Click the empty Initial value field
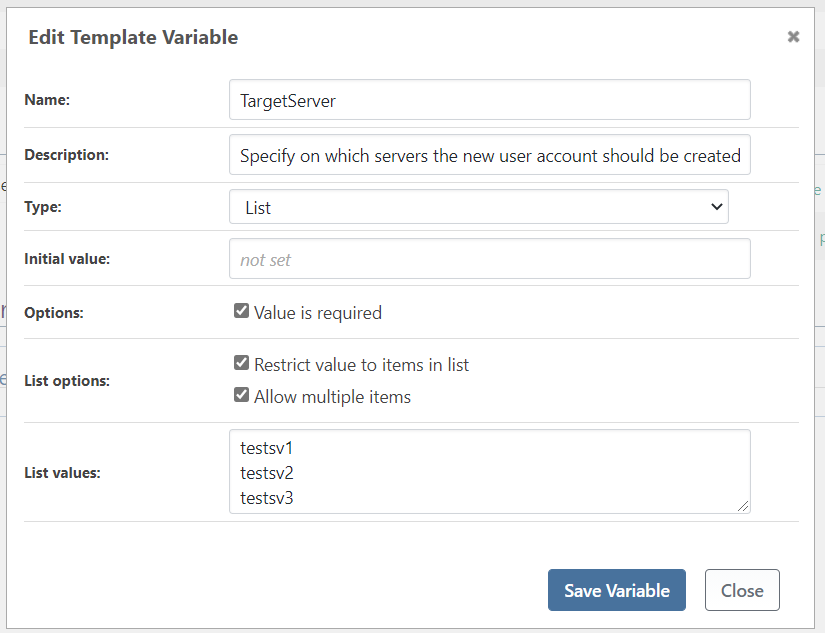The height and width of the screenshot is (633, 825). (489, 259)
